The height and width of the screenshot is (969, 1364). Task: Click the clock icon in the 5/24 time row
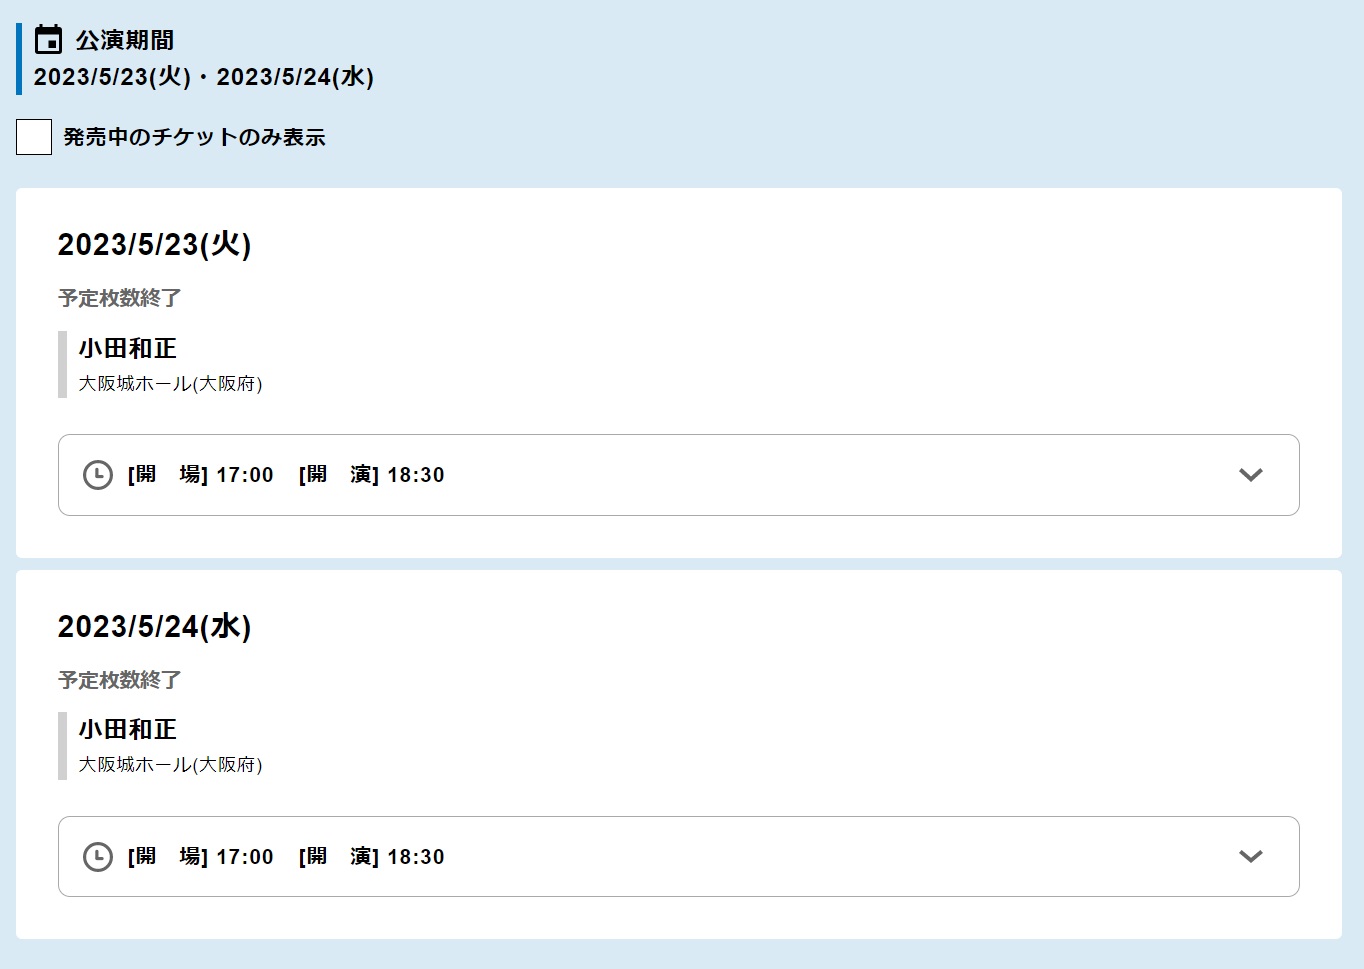point(97,857)
